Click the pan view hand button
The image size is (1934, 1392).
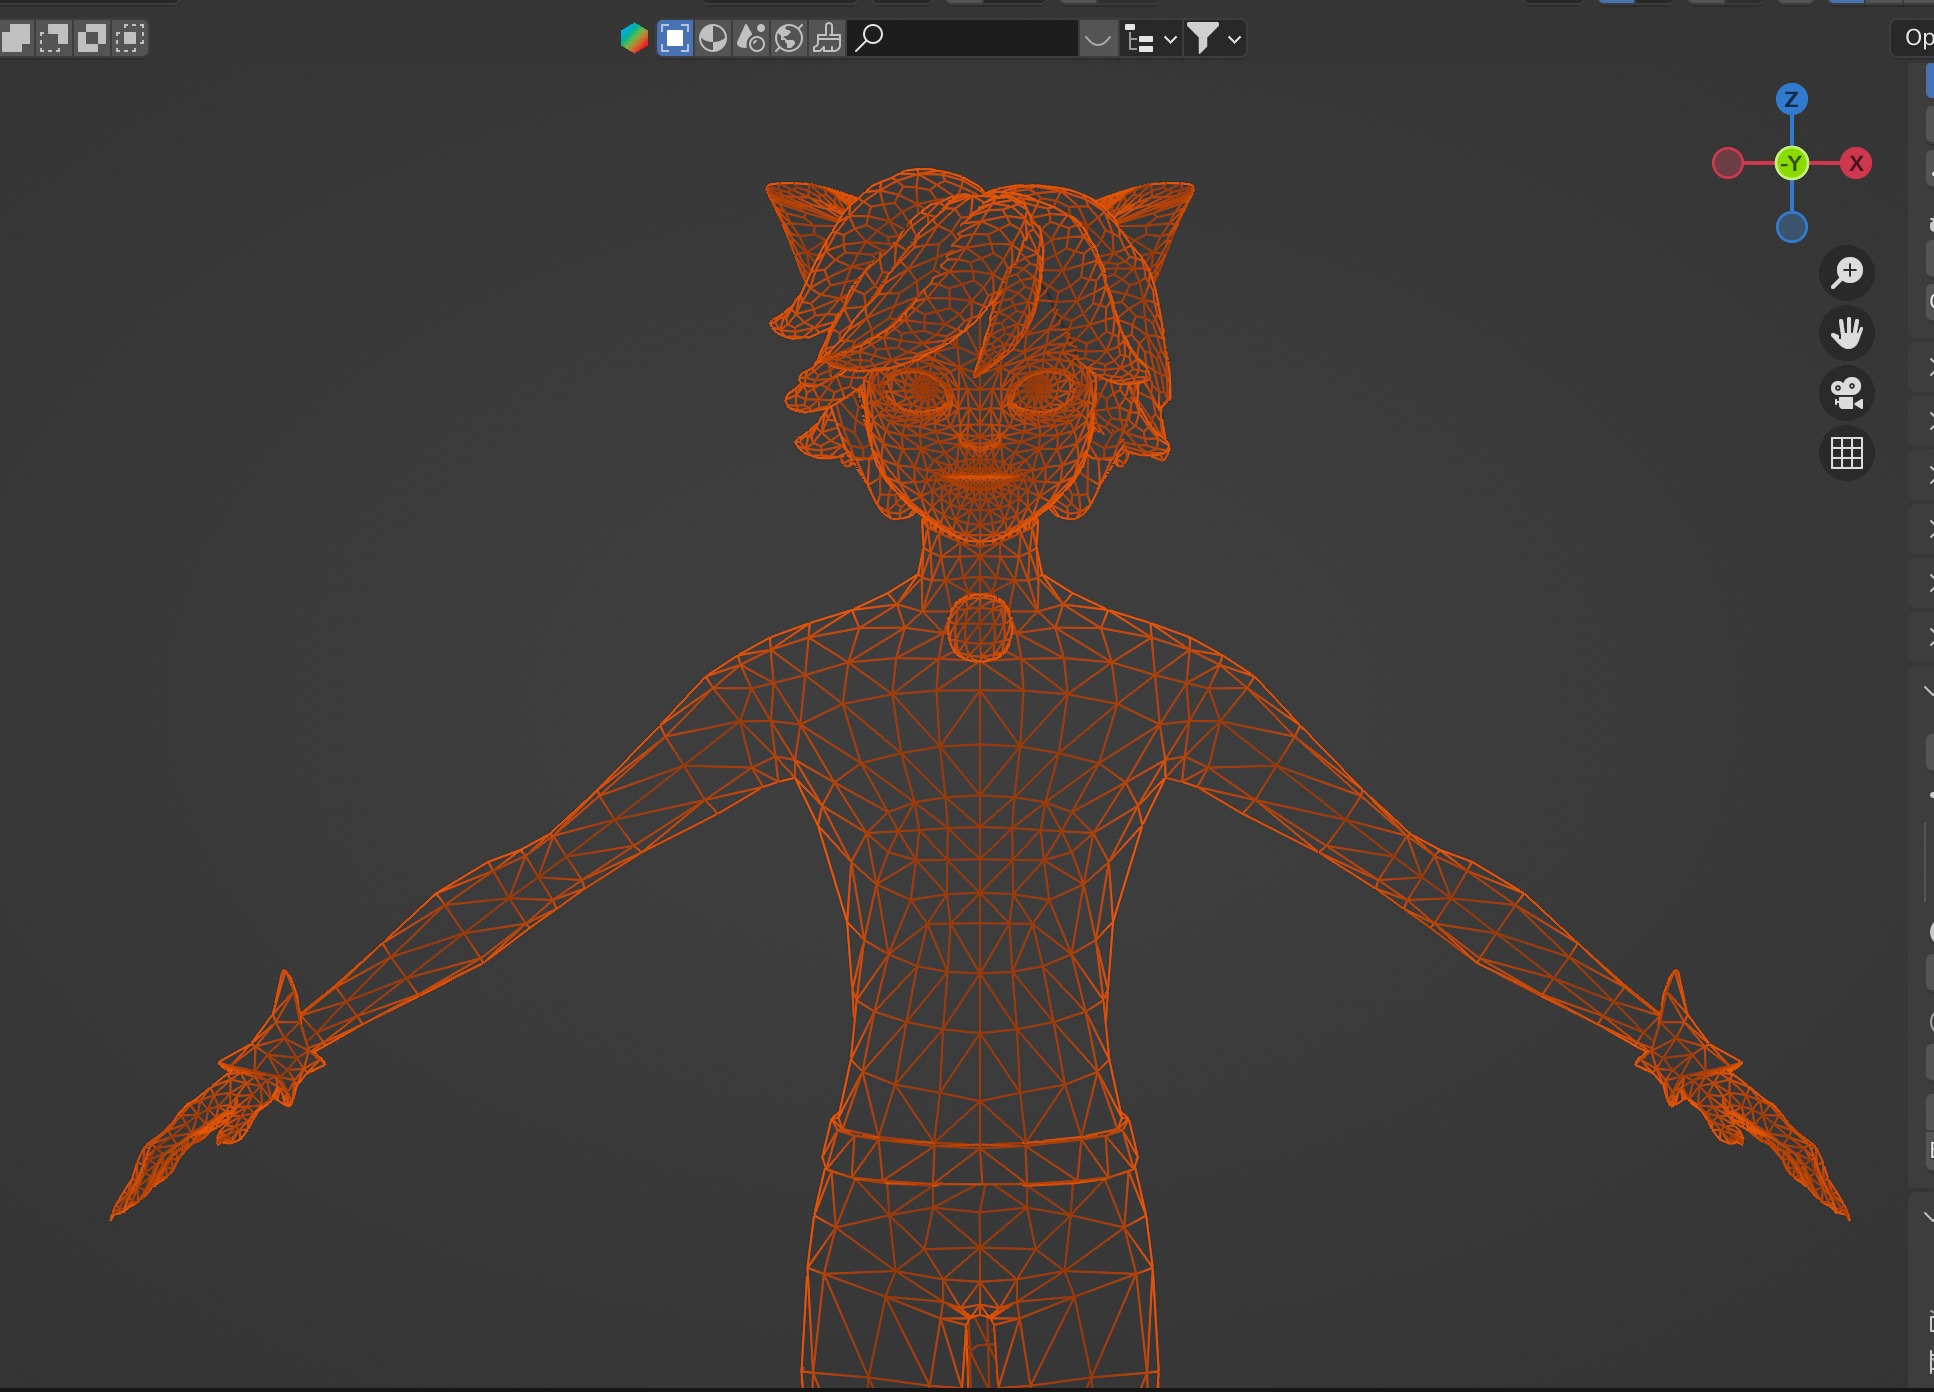[x=1847, y=333]
